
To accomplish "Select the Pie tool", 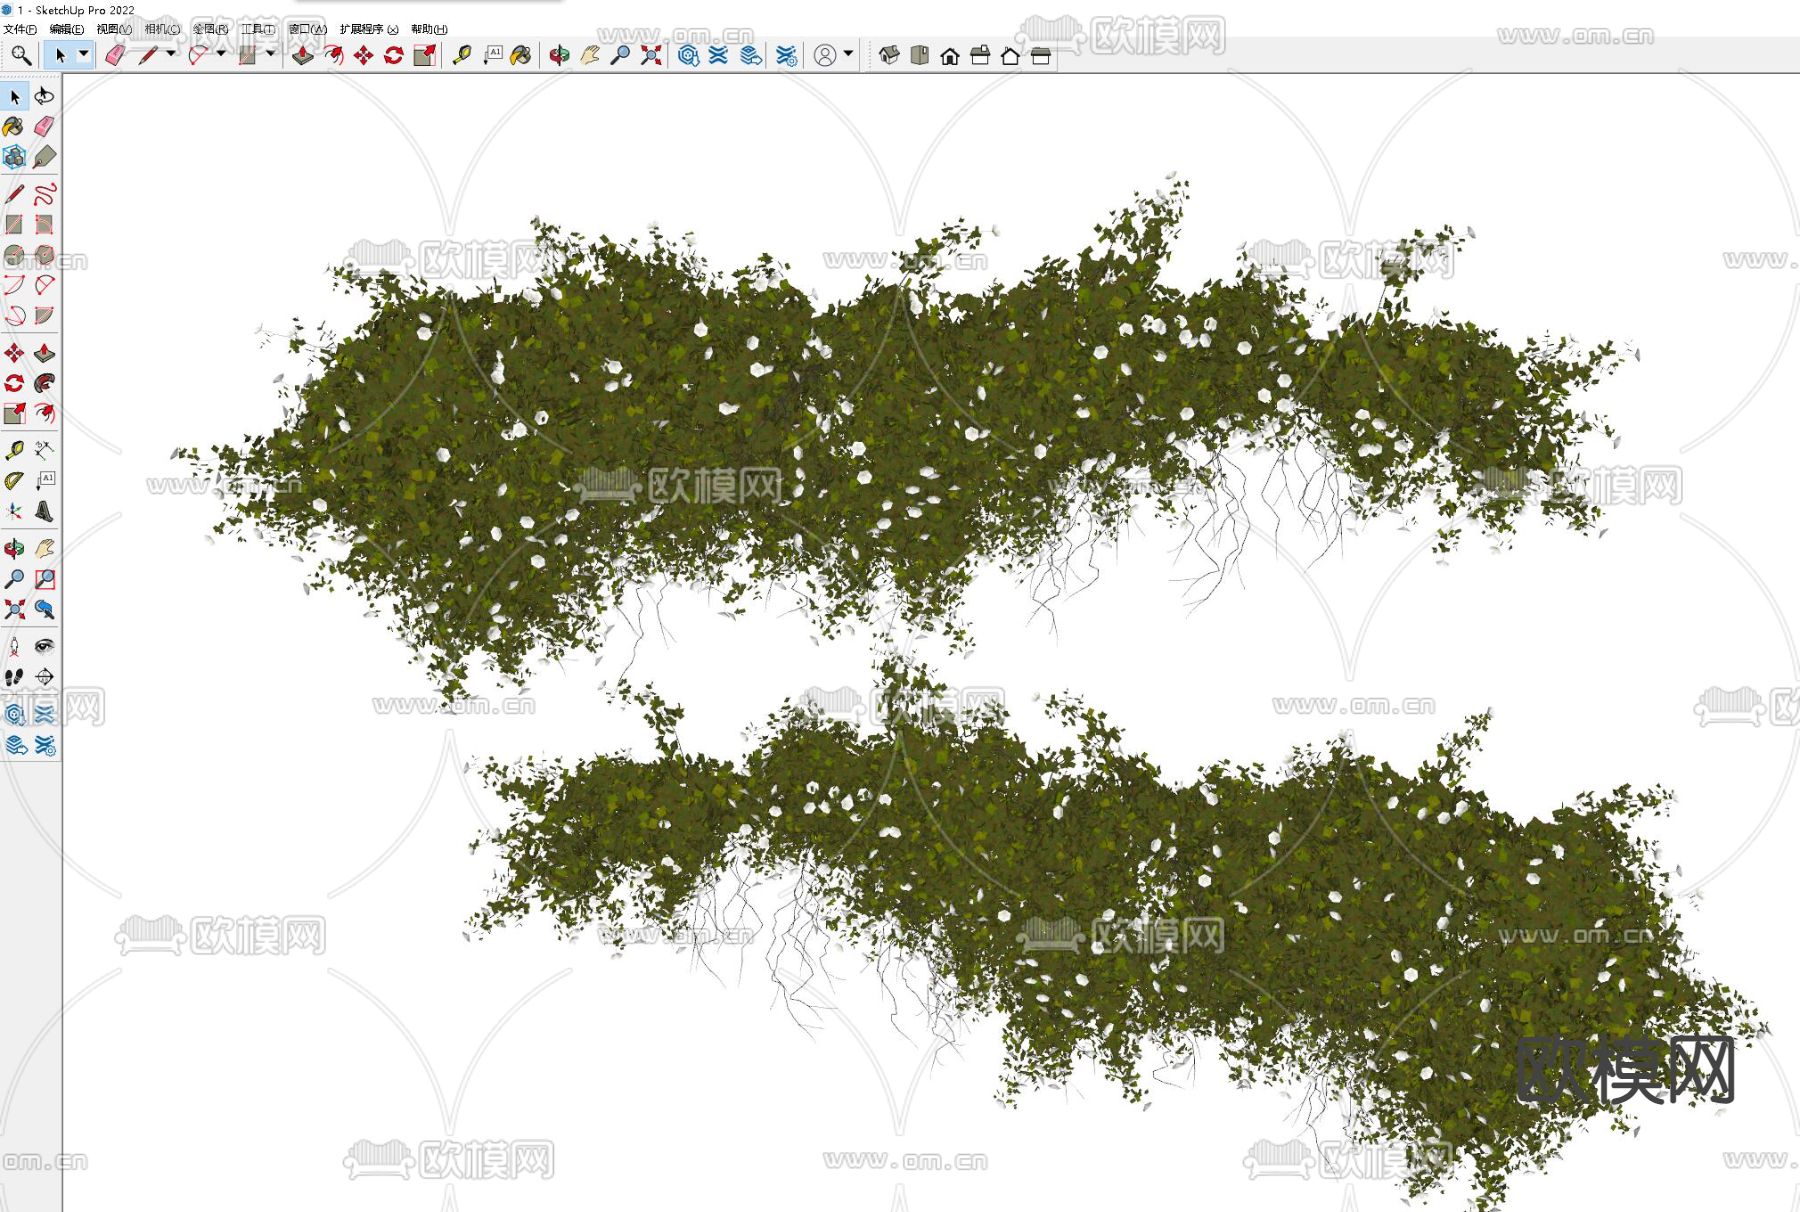I will click(x=44, y=315).
